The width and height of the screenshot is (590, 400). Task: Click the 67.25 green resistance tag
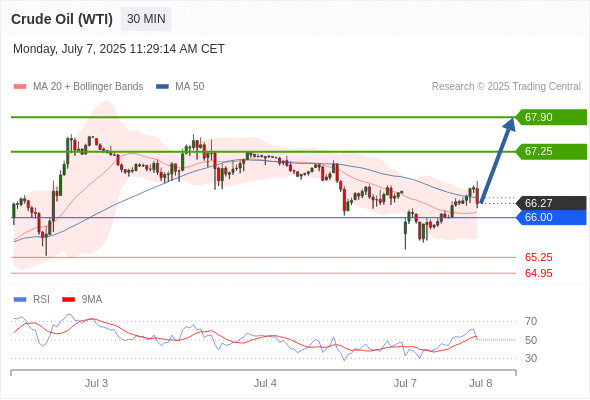coord(551,151)
